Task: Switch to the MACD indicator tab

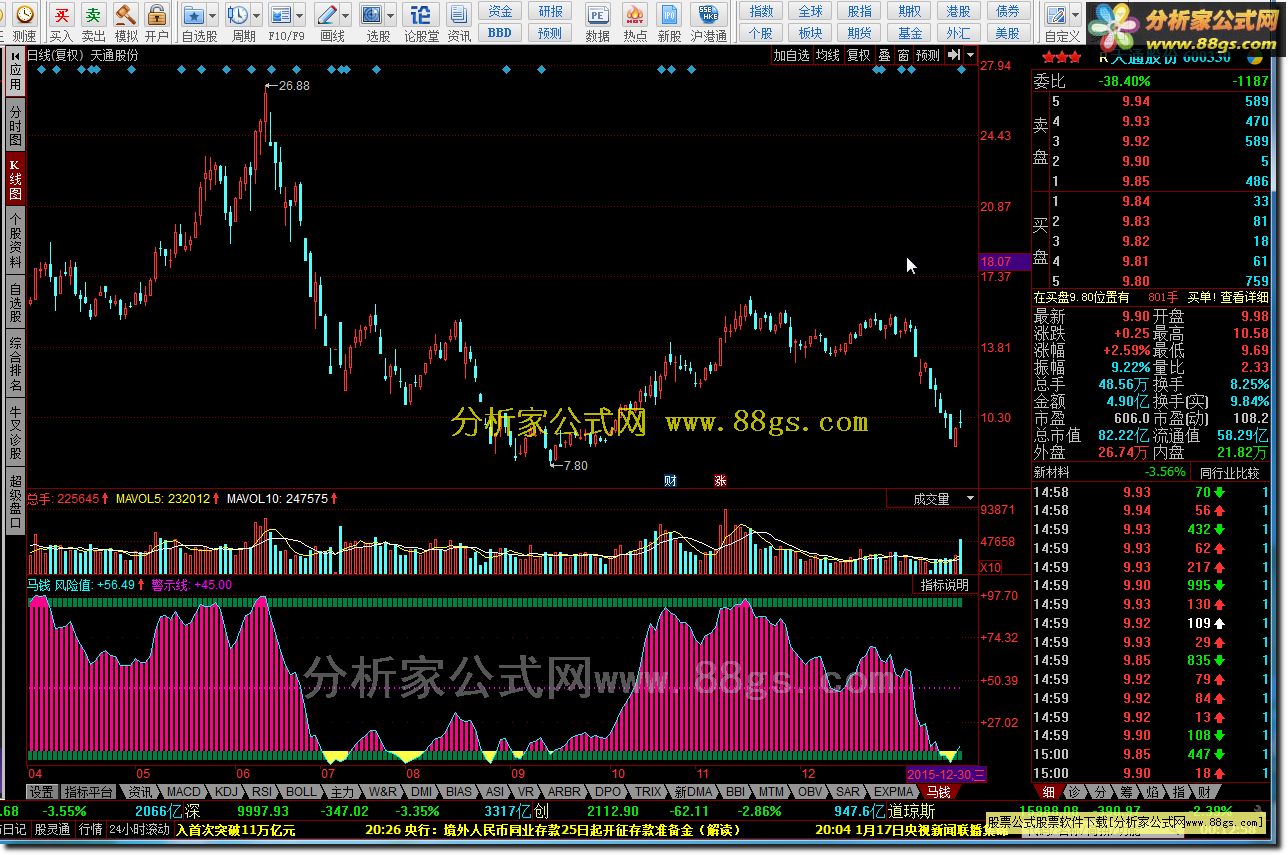Action: (183, 791)
